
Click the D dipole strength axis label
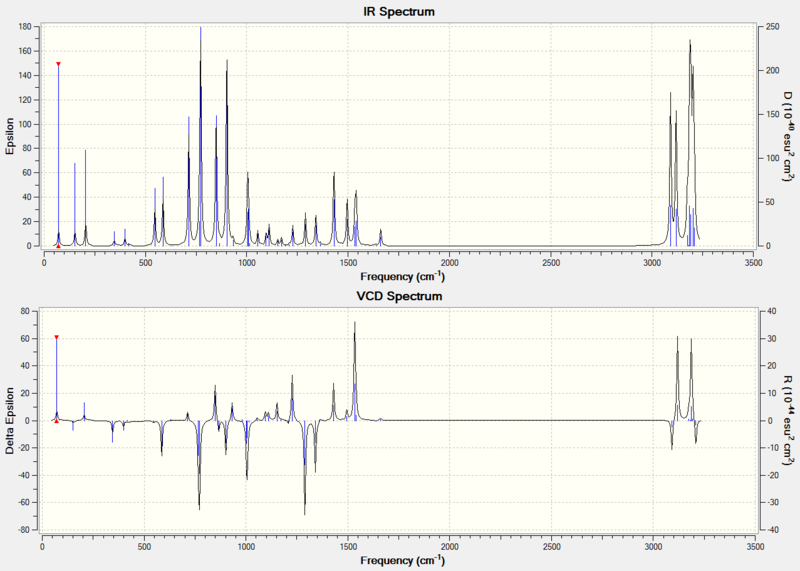pos(789,136)
